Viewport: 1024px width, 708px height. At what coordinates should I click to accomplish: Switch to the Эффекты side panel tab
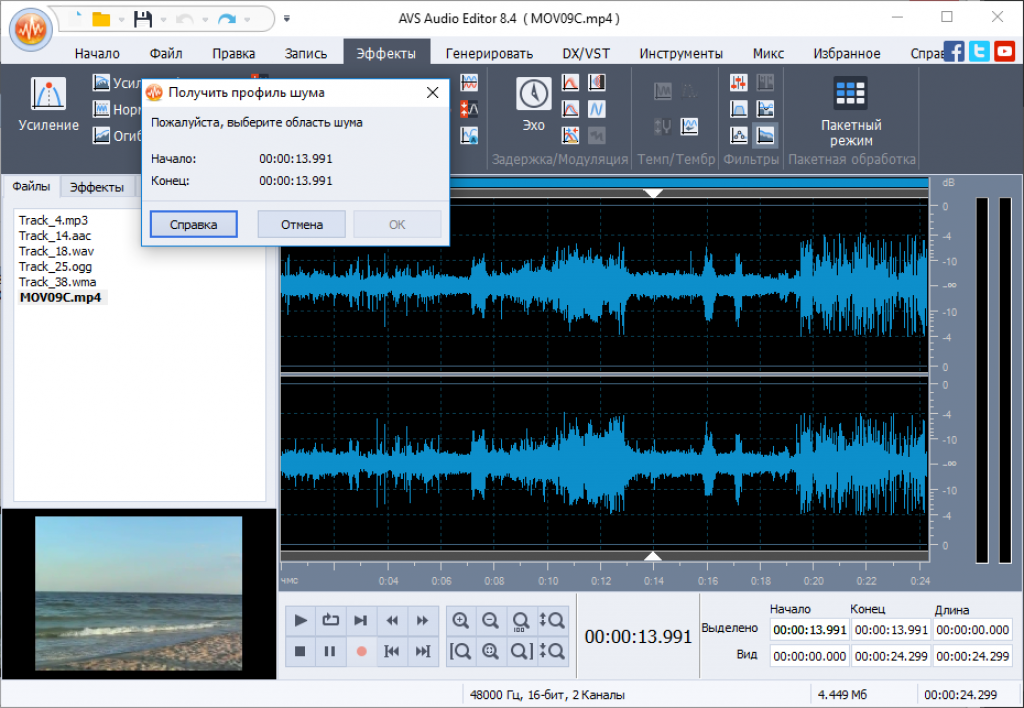pyautogui.click(x=97, y=186)
